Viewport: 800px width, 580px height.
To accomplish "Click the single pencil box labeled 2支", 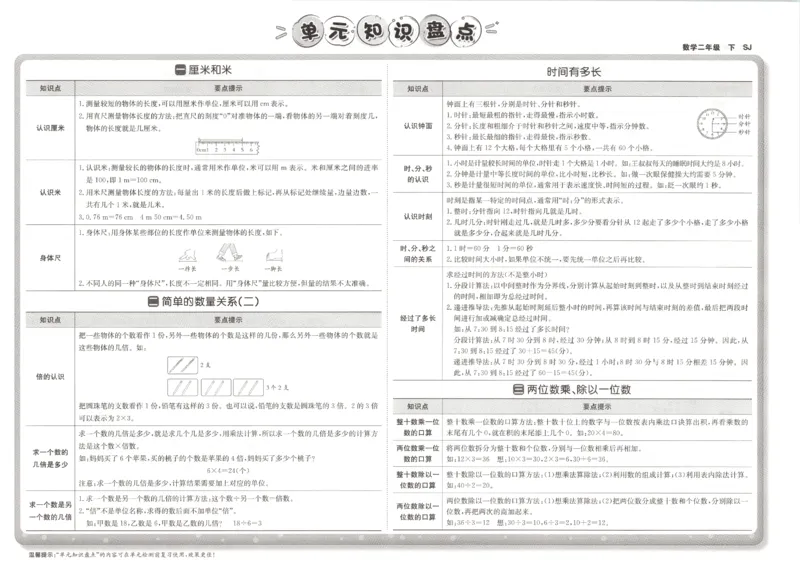I will pyautogui.click(x=183, y=365).
